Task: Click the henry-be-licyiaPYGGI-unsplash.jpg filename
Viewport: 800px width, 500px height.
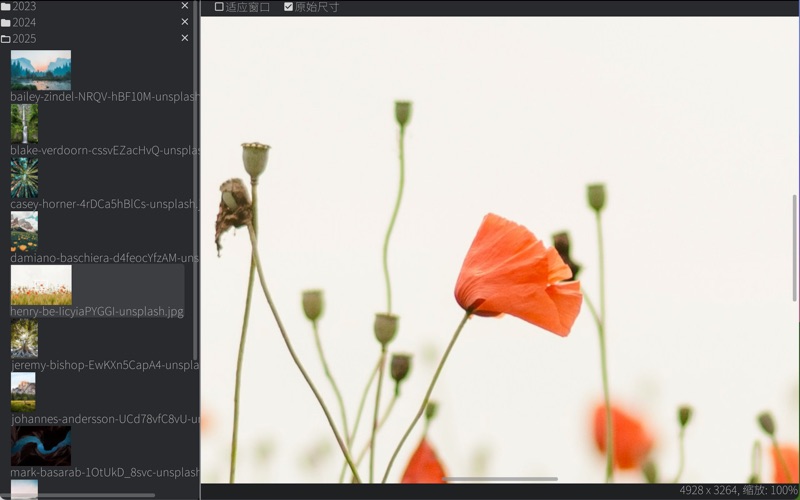Action: click(97, 311)
